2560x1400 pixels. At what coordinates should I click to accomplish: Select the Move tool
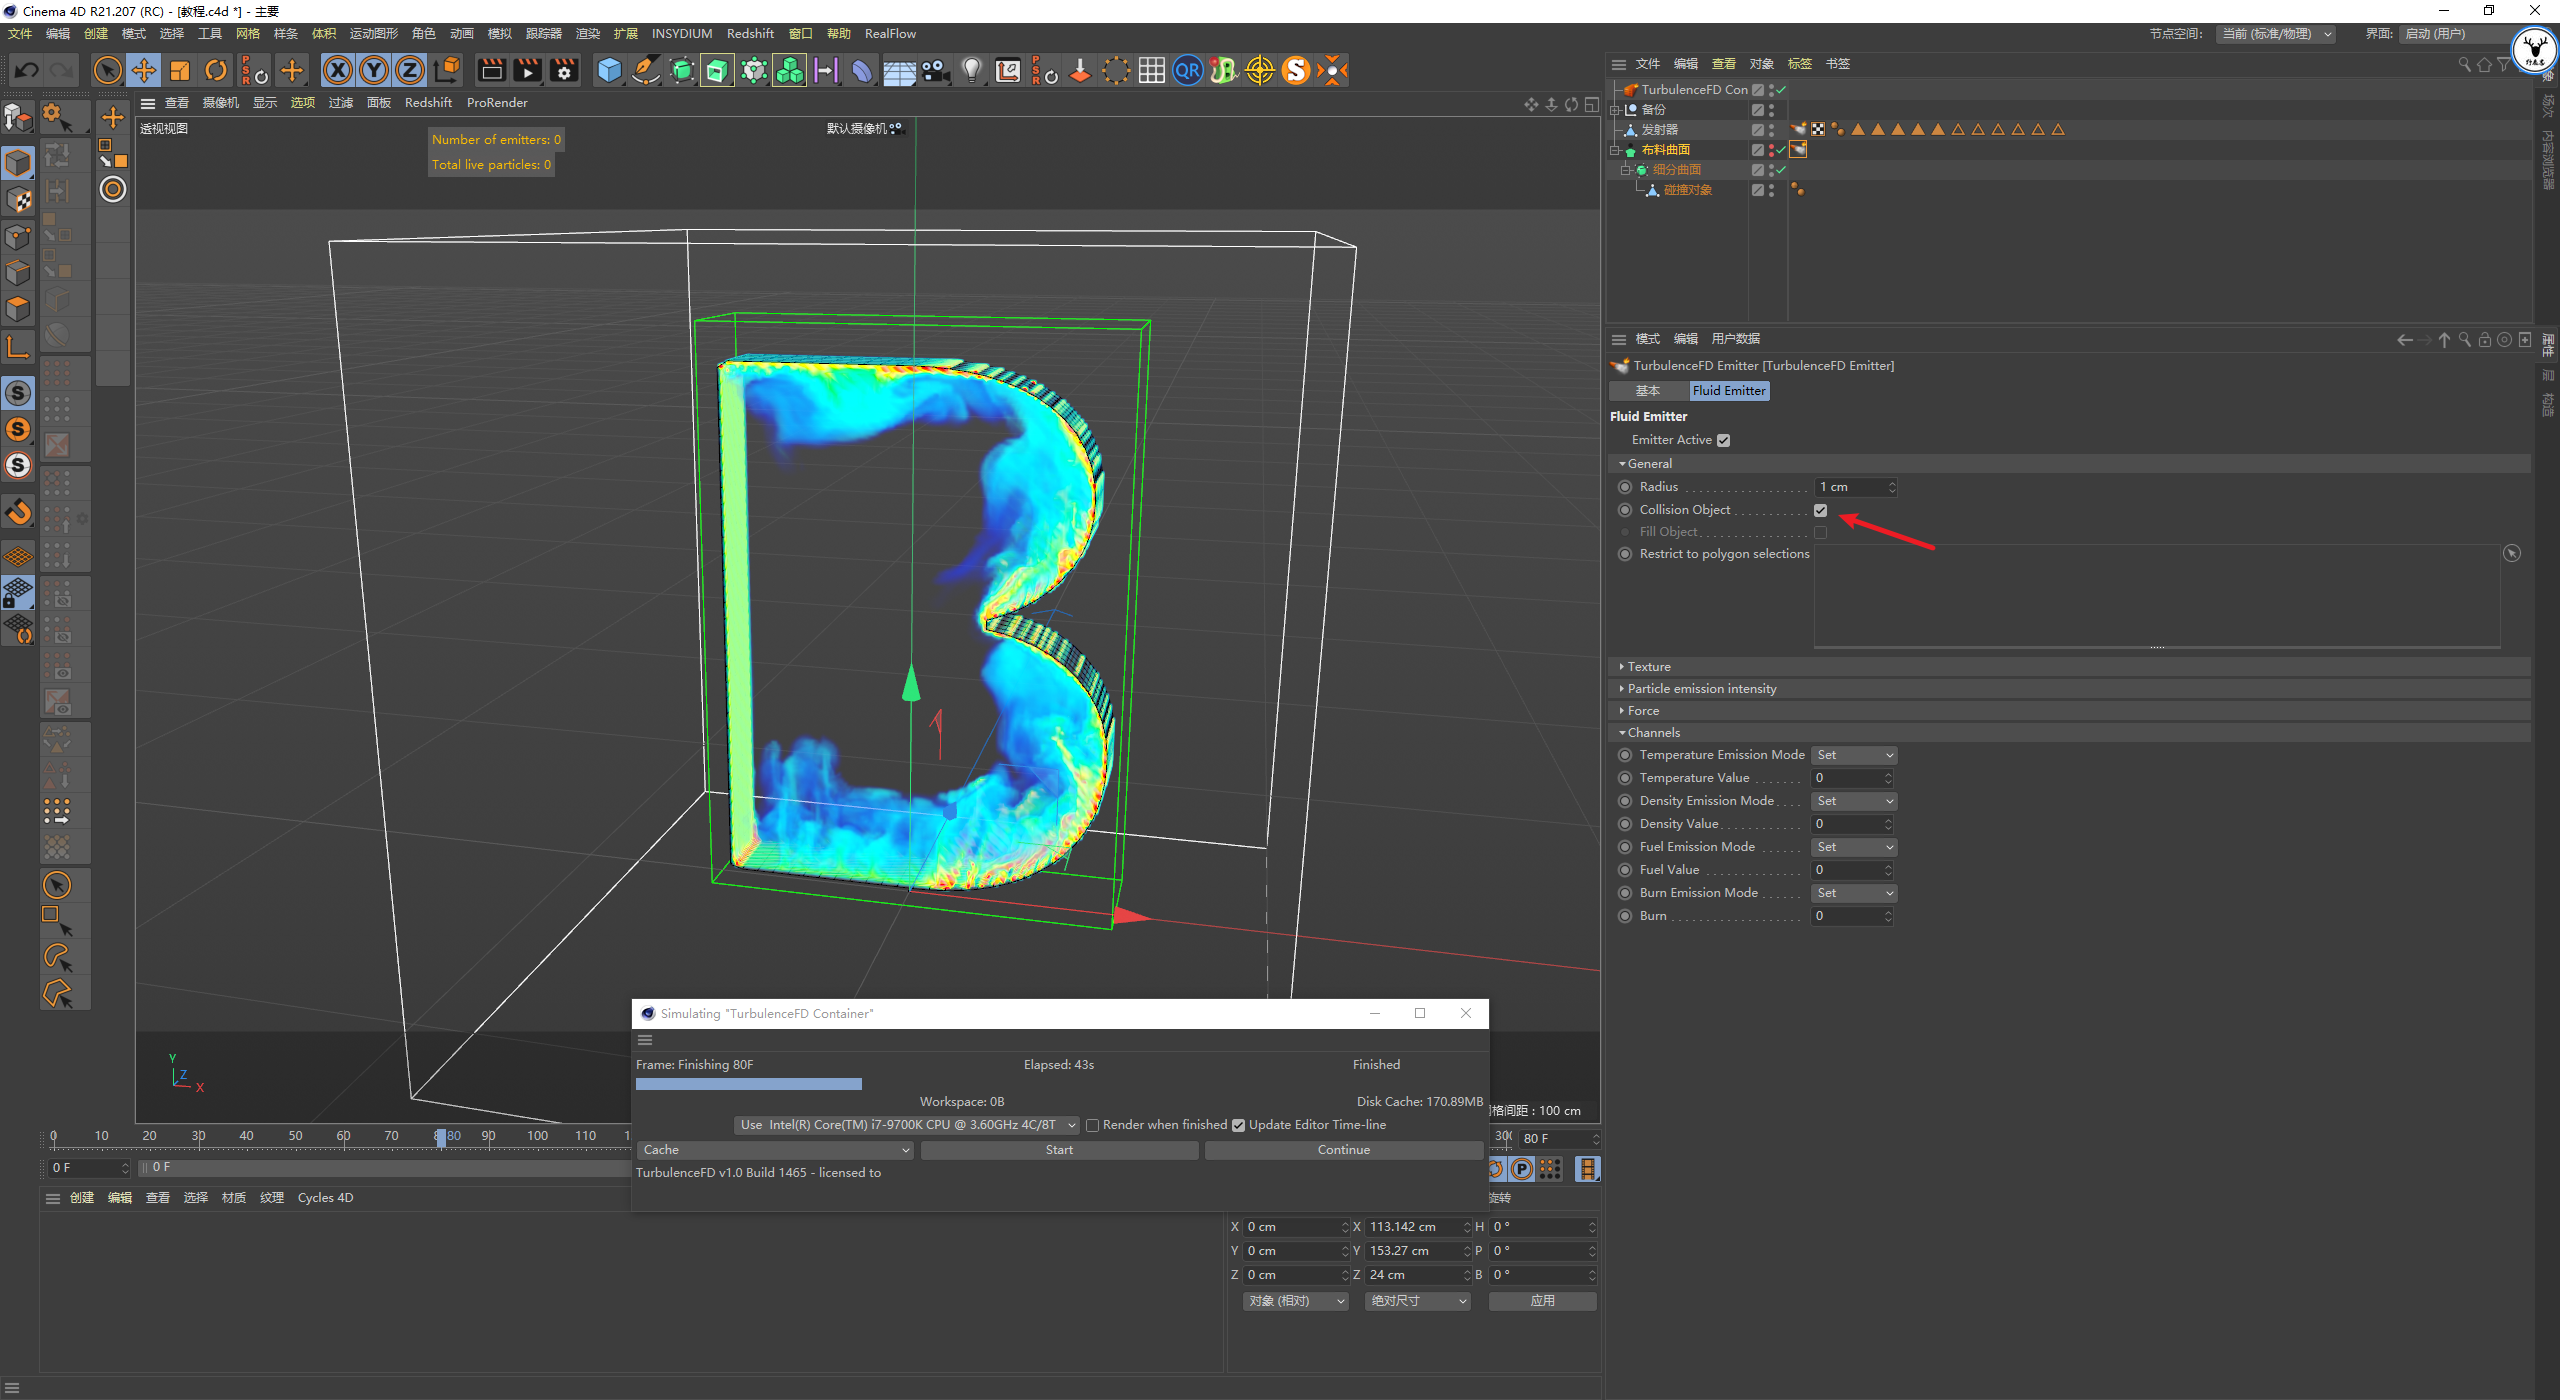coord(144,70)
